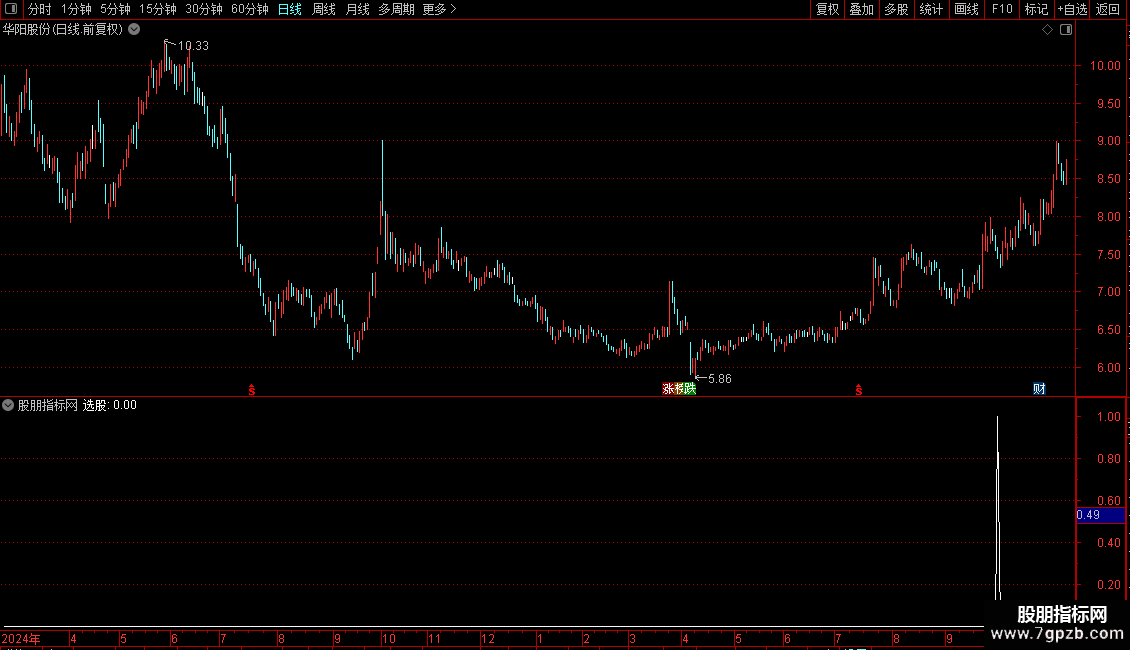
Task: Expand the 华阳股份 chart title dropdown arrow
Action: coord(134,30)
